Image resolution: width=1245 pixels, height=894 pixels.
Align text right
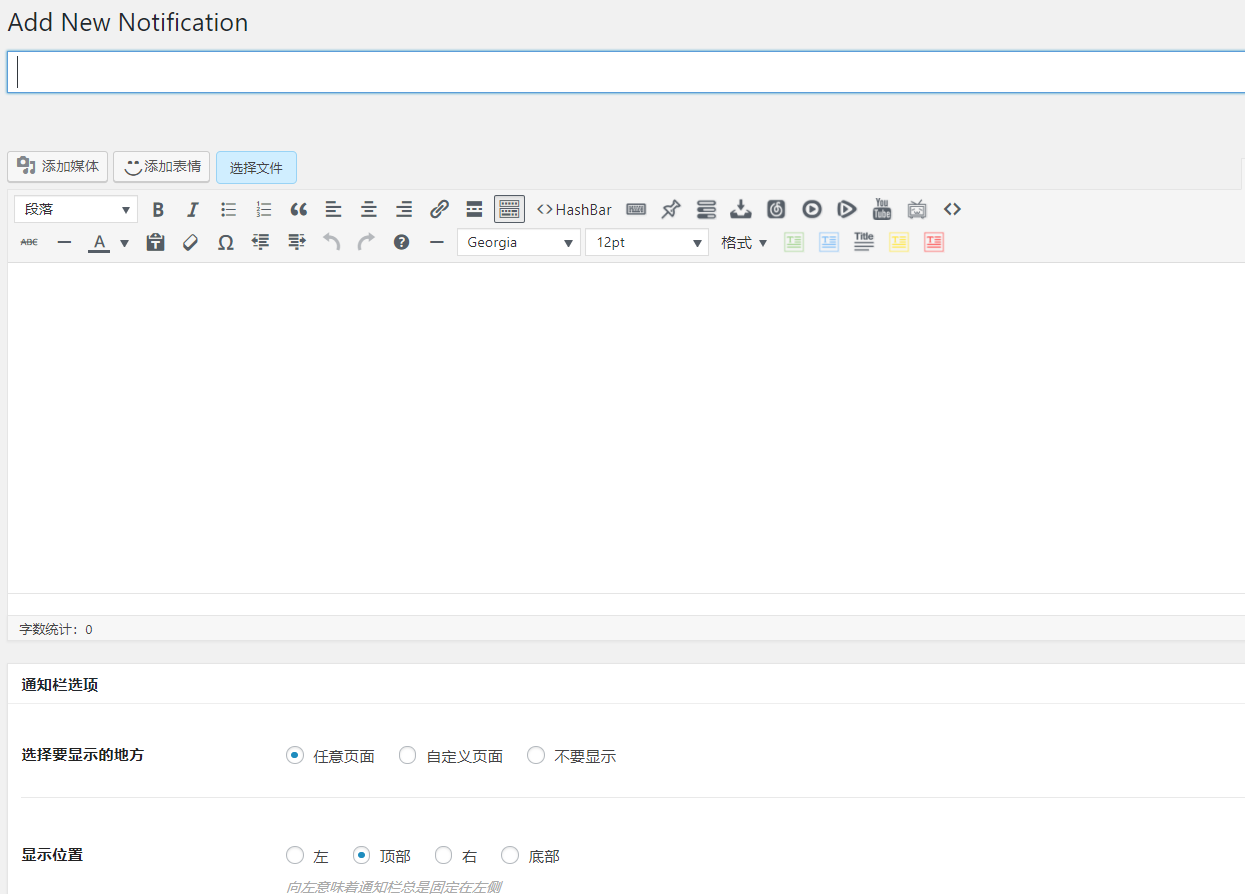coord(404,209)
